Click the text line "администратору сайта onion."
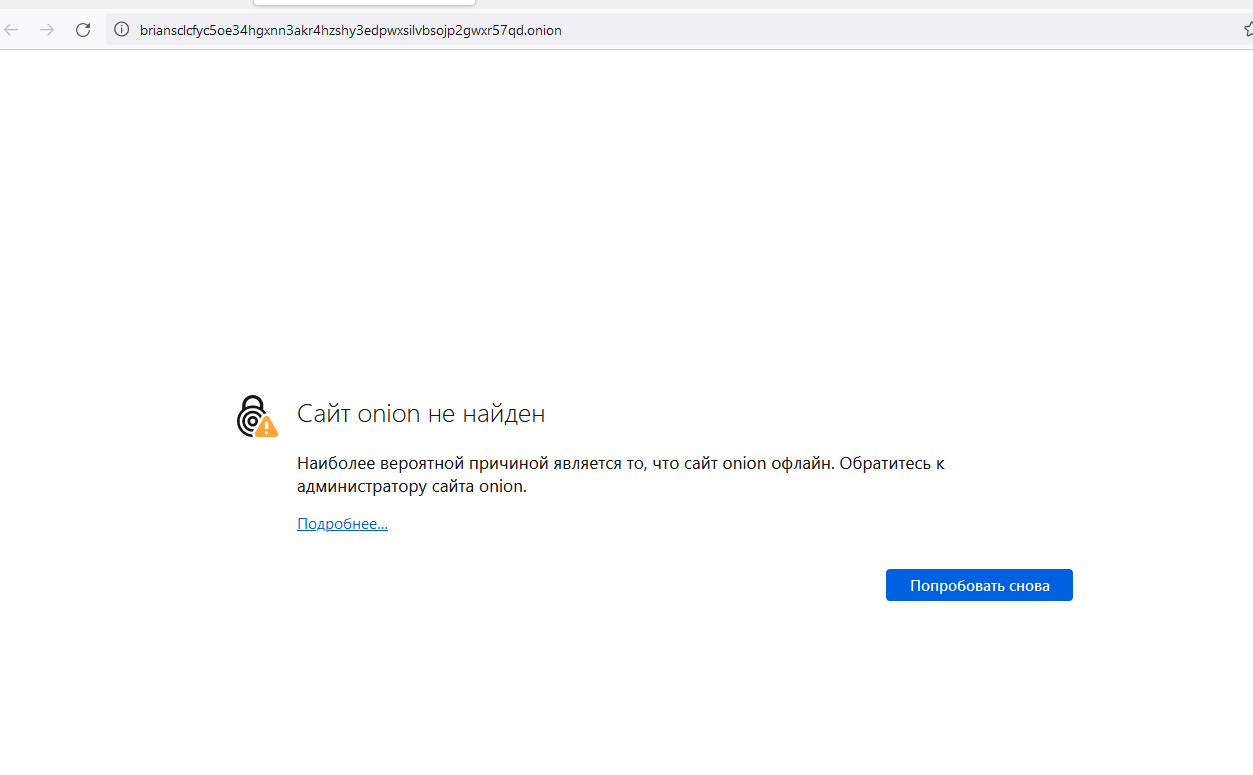The image size is (1253, 775). coord(411,487)
